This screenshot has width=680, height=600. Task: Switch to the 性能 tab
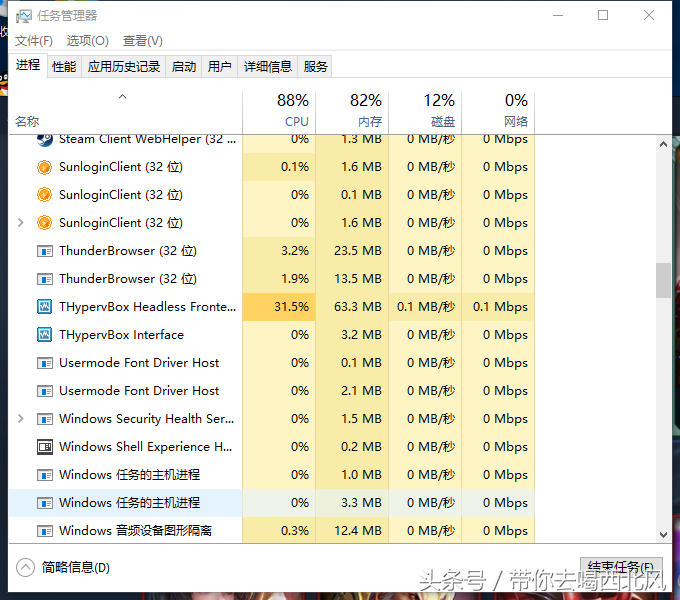(x=64, y=67)
